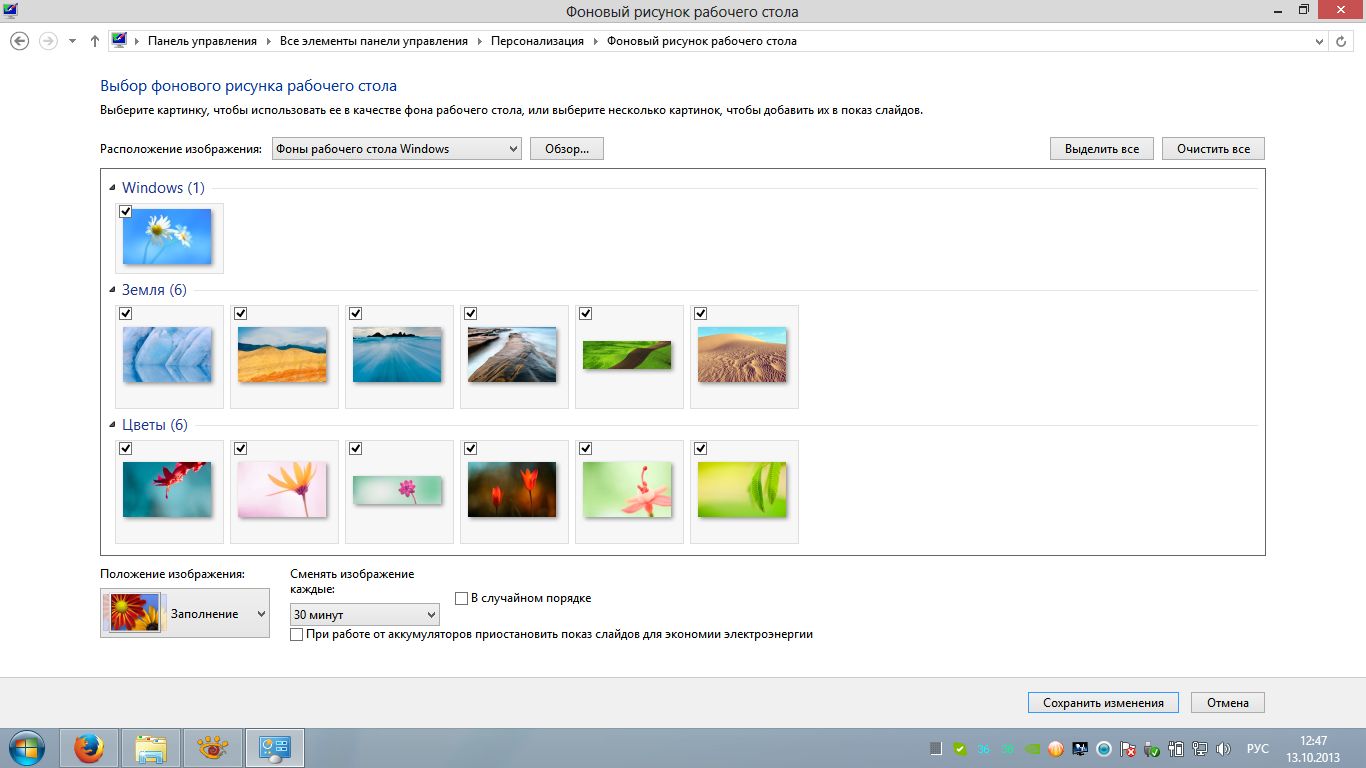The height and width of the screenshot is (768, 1366).
Task: Open the 'Заполнение' picture position dropdown
Action: [185, 613]
